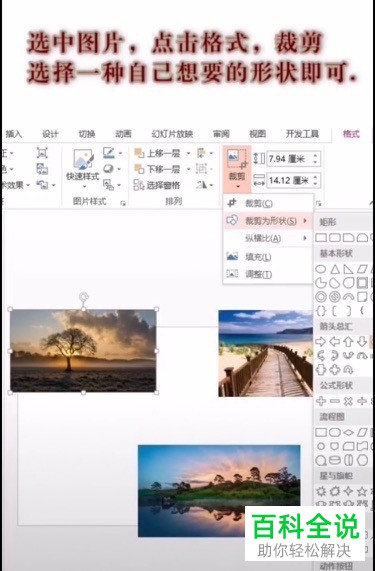375x571 pixels.
Task: Choose 调整(I) in the crop menu
Action: 268,274
